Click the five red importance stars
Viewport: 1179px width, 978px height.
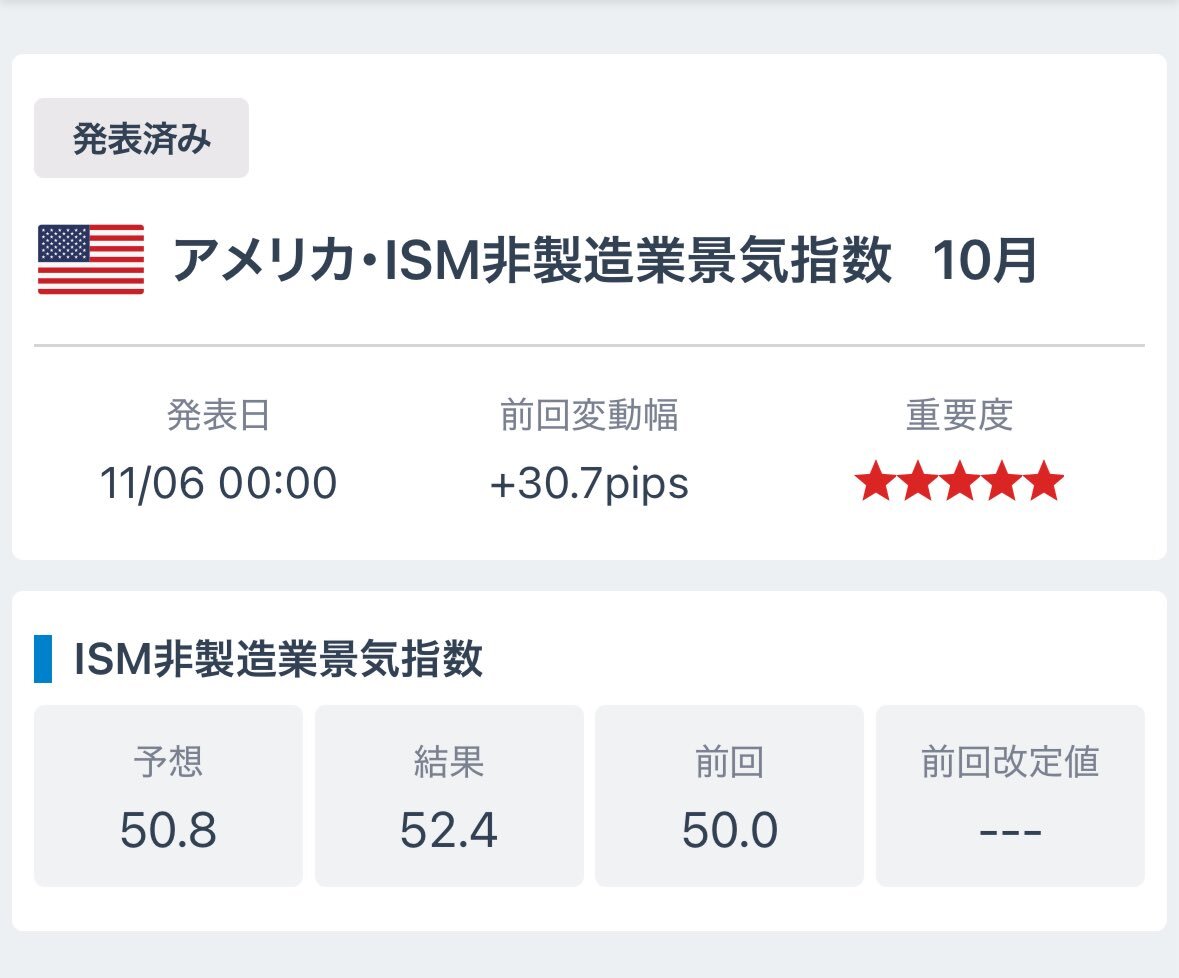(959, 483)
